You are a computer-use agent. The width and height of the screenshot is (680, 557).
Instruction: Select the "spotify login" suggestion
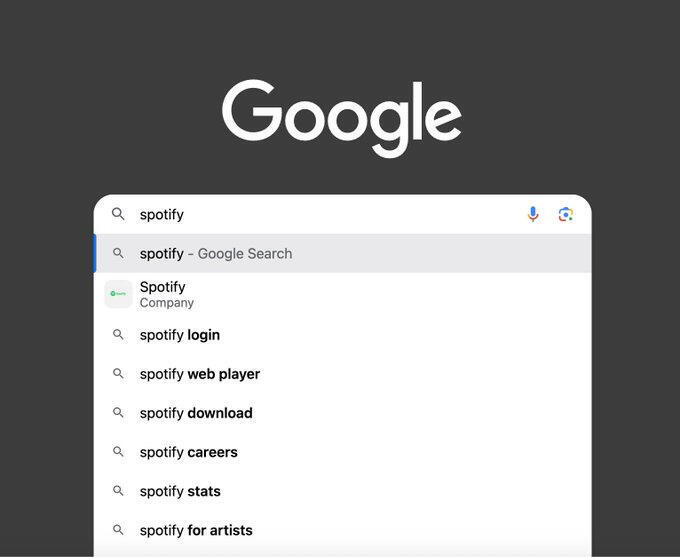(x=180, y=335)
